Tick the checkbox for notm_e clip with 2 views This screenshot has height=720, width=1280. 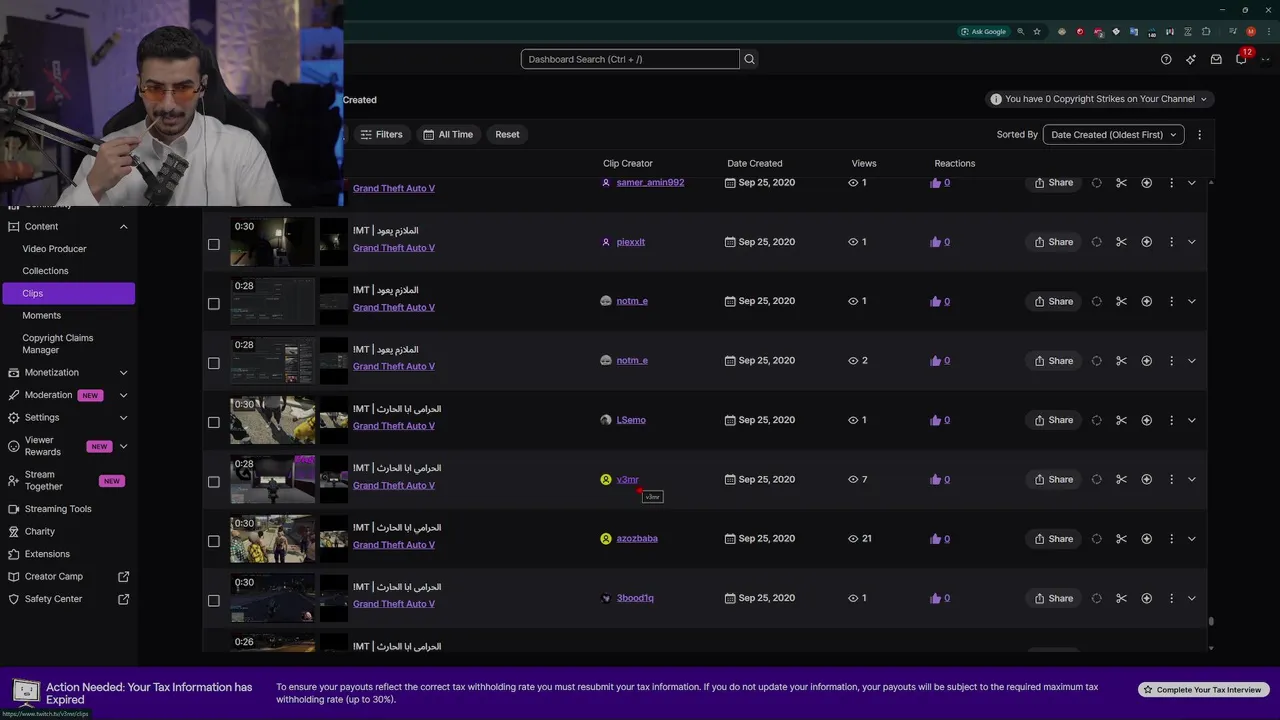213,363
